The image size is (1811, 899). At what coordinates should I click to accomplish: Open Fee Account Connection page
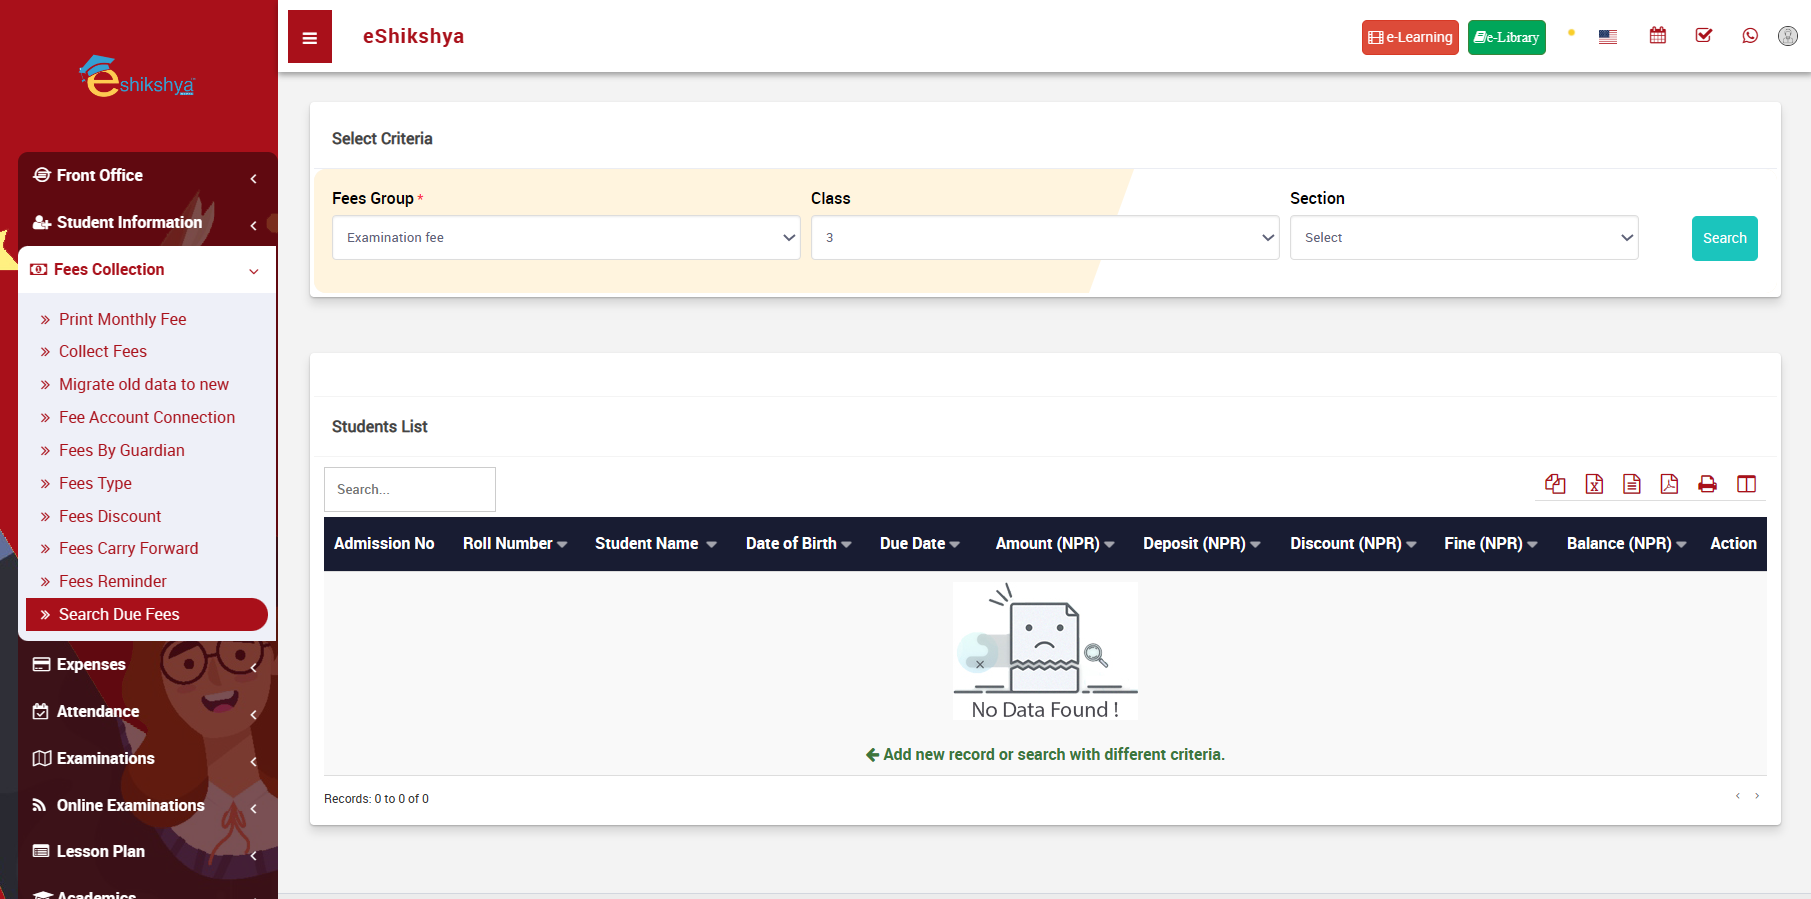pos(147,417)
